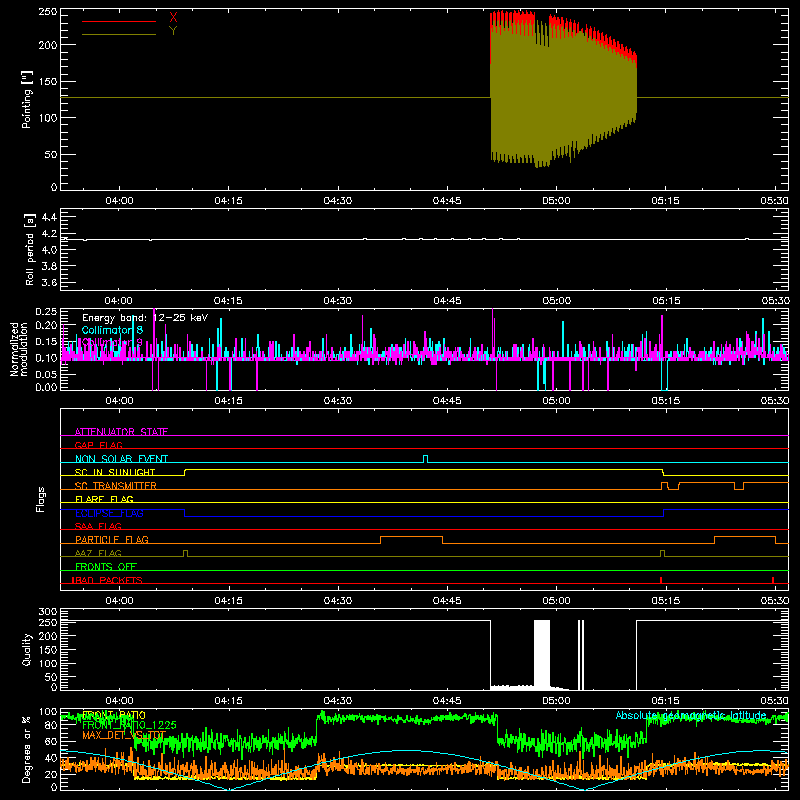Screen dimensions: 800x800
Task: Select the Pointing [''] axis label
Action: (27, 99)
